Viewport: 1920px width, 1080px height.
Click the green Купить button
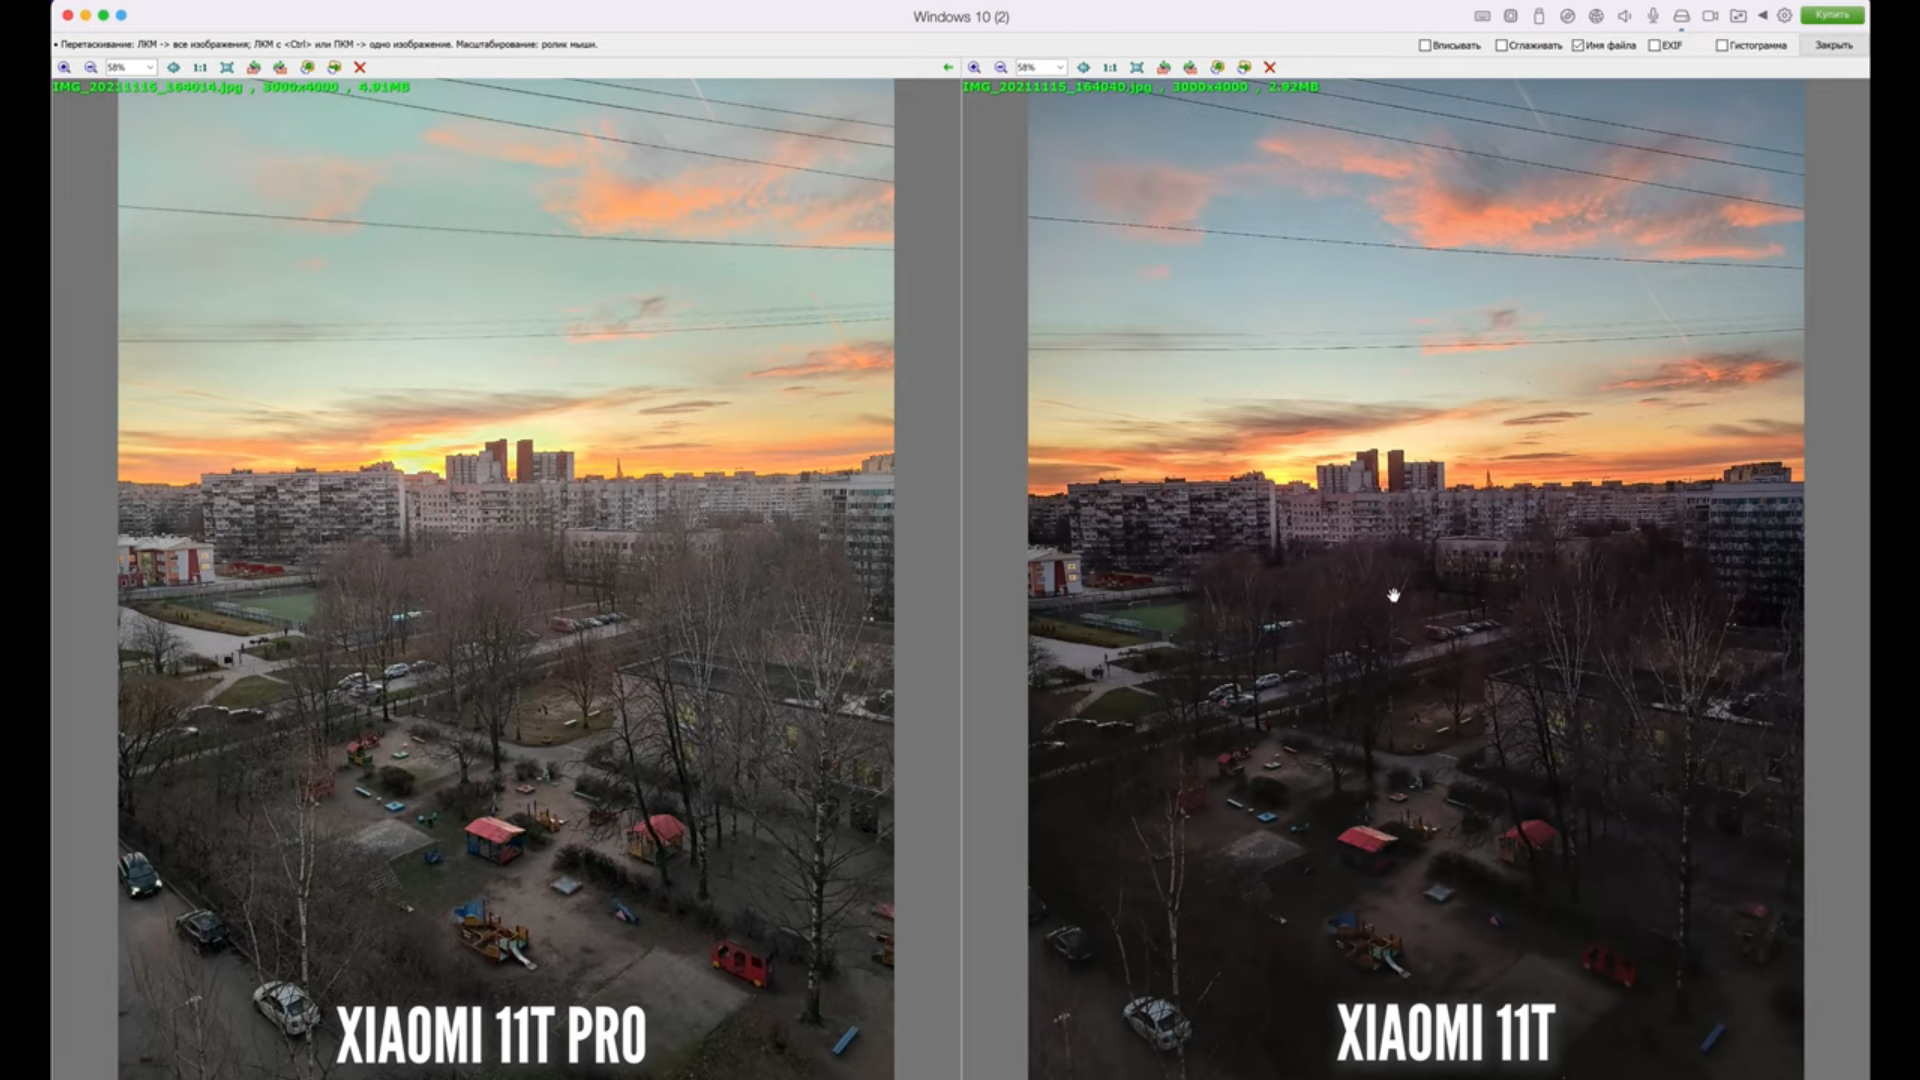click(x=1833, y=15)
